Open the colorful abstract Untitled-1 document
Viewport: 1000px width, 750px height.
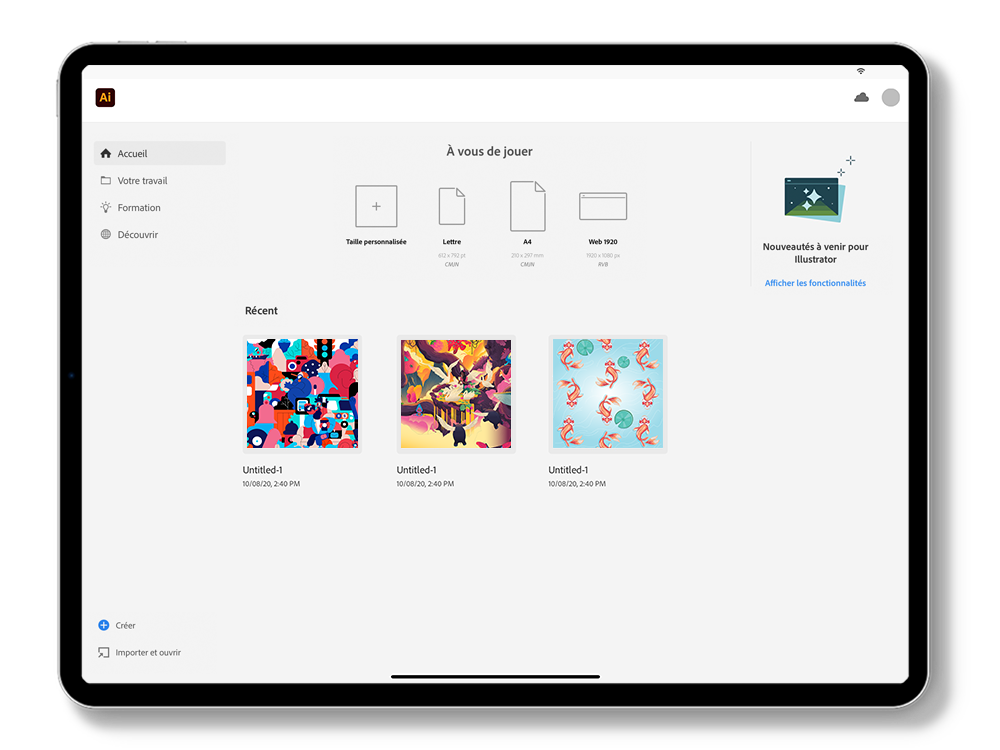click(x=302, y=393)
